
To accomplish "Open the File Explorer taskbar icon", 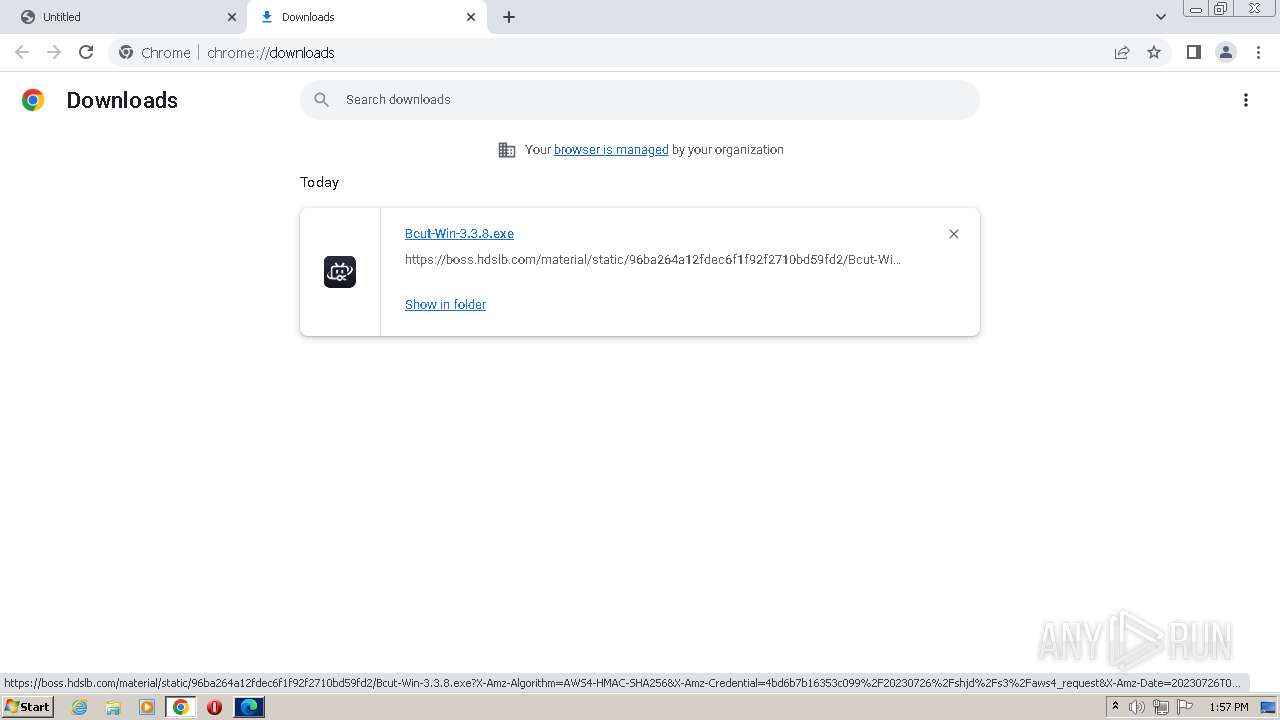I will pyautogui.click(x=113, y=707).
